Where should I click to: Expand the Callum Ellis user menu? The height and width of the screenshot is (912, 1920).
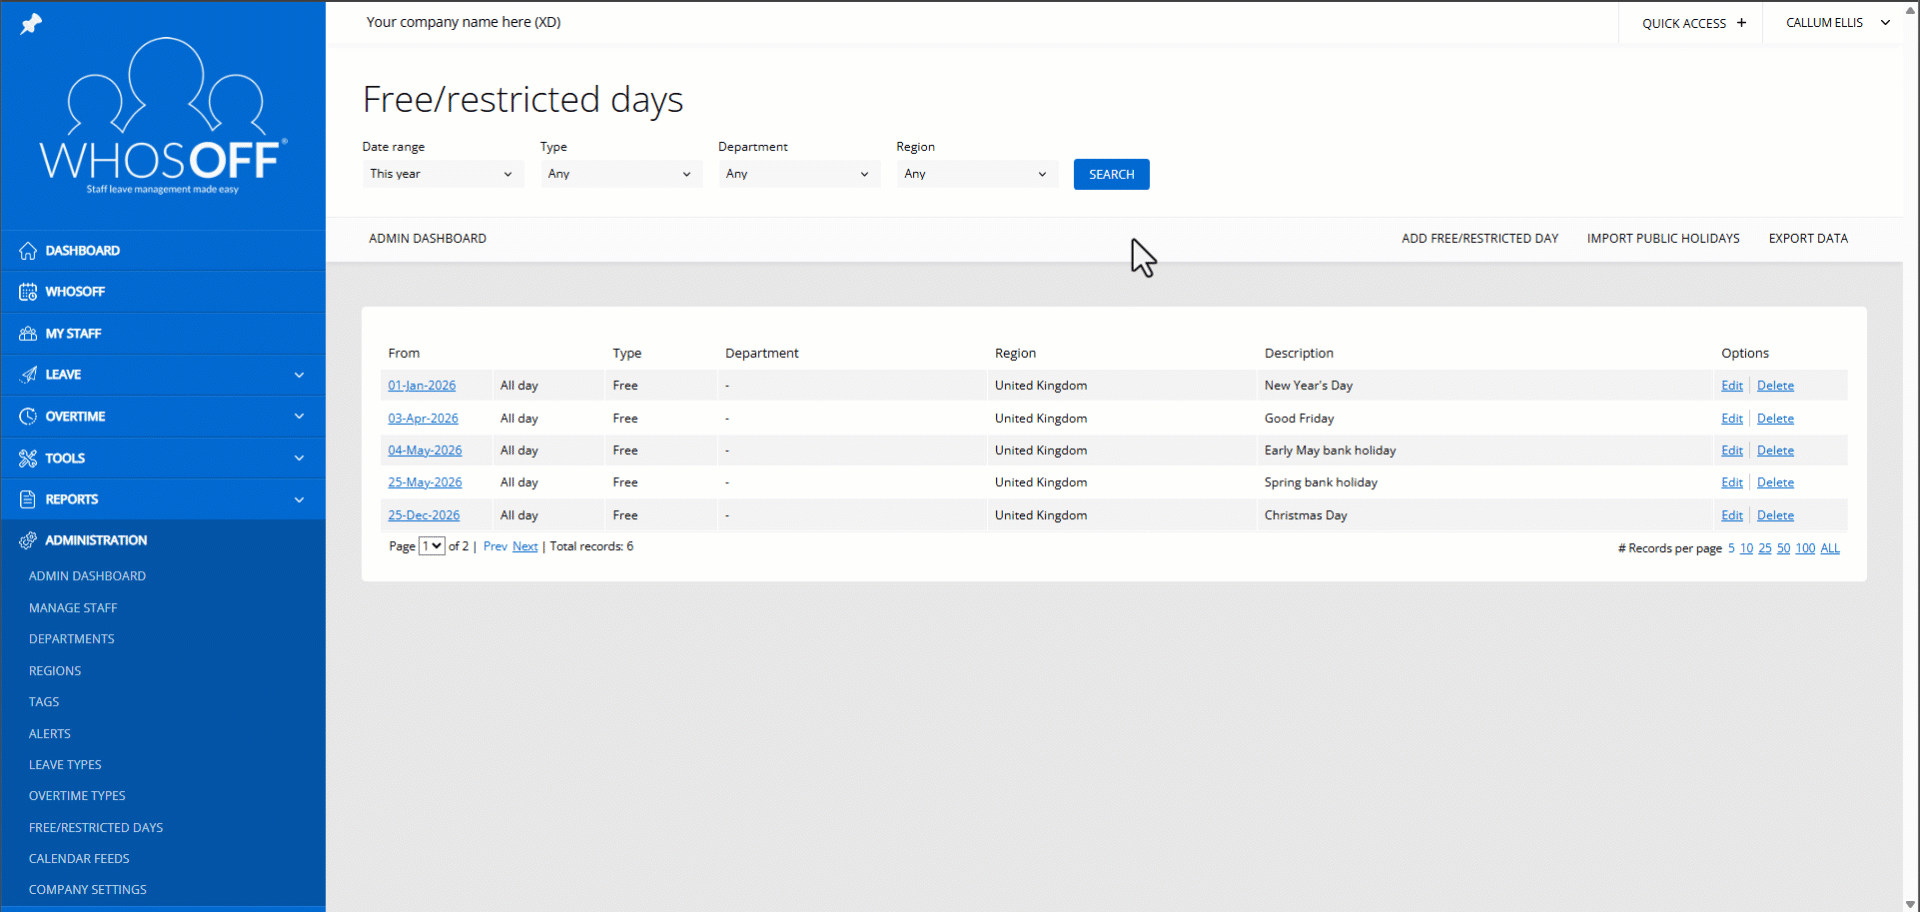coord(1838,23)
